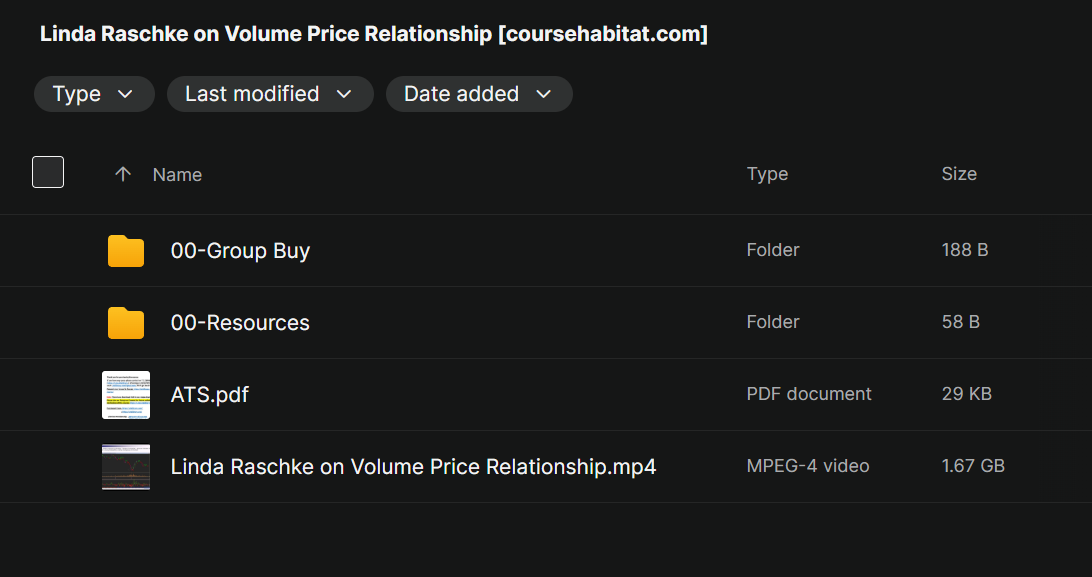Open Linda Raschke on Volume Price Relationship.mp4

point(413,467)
